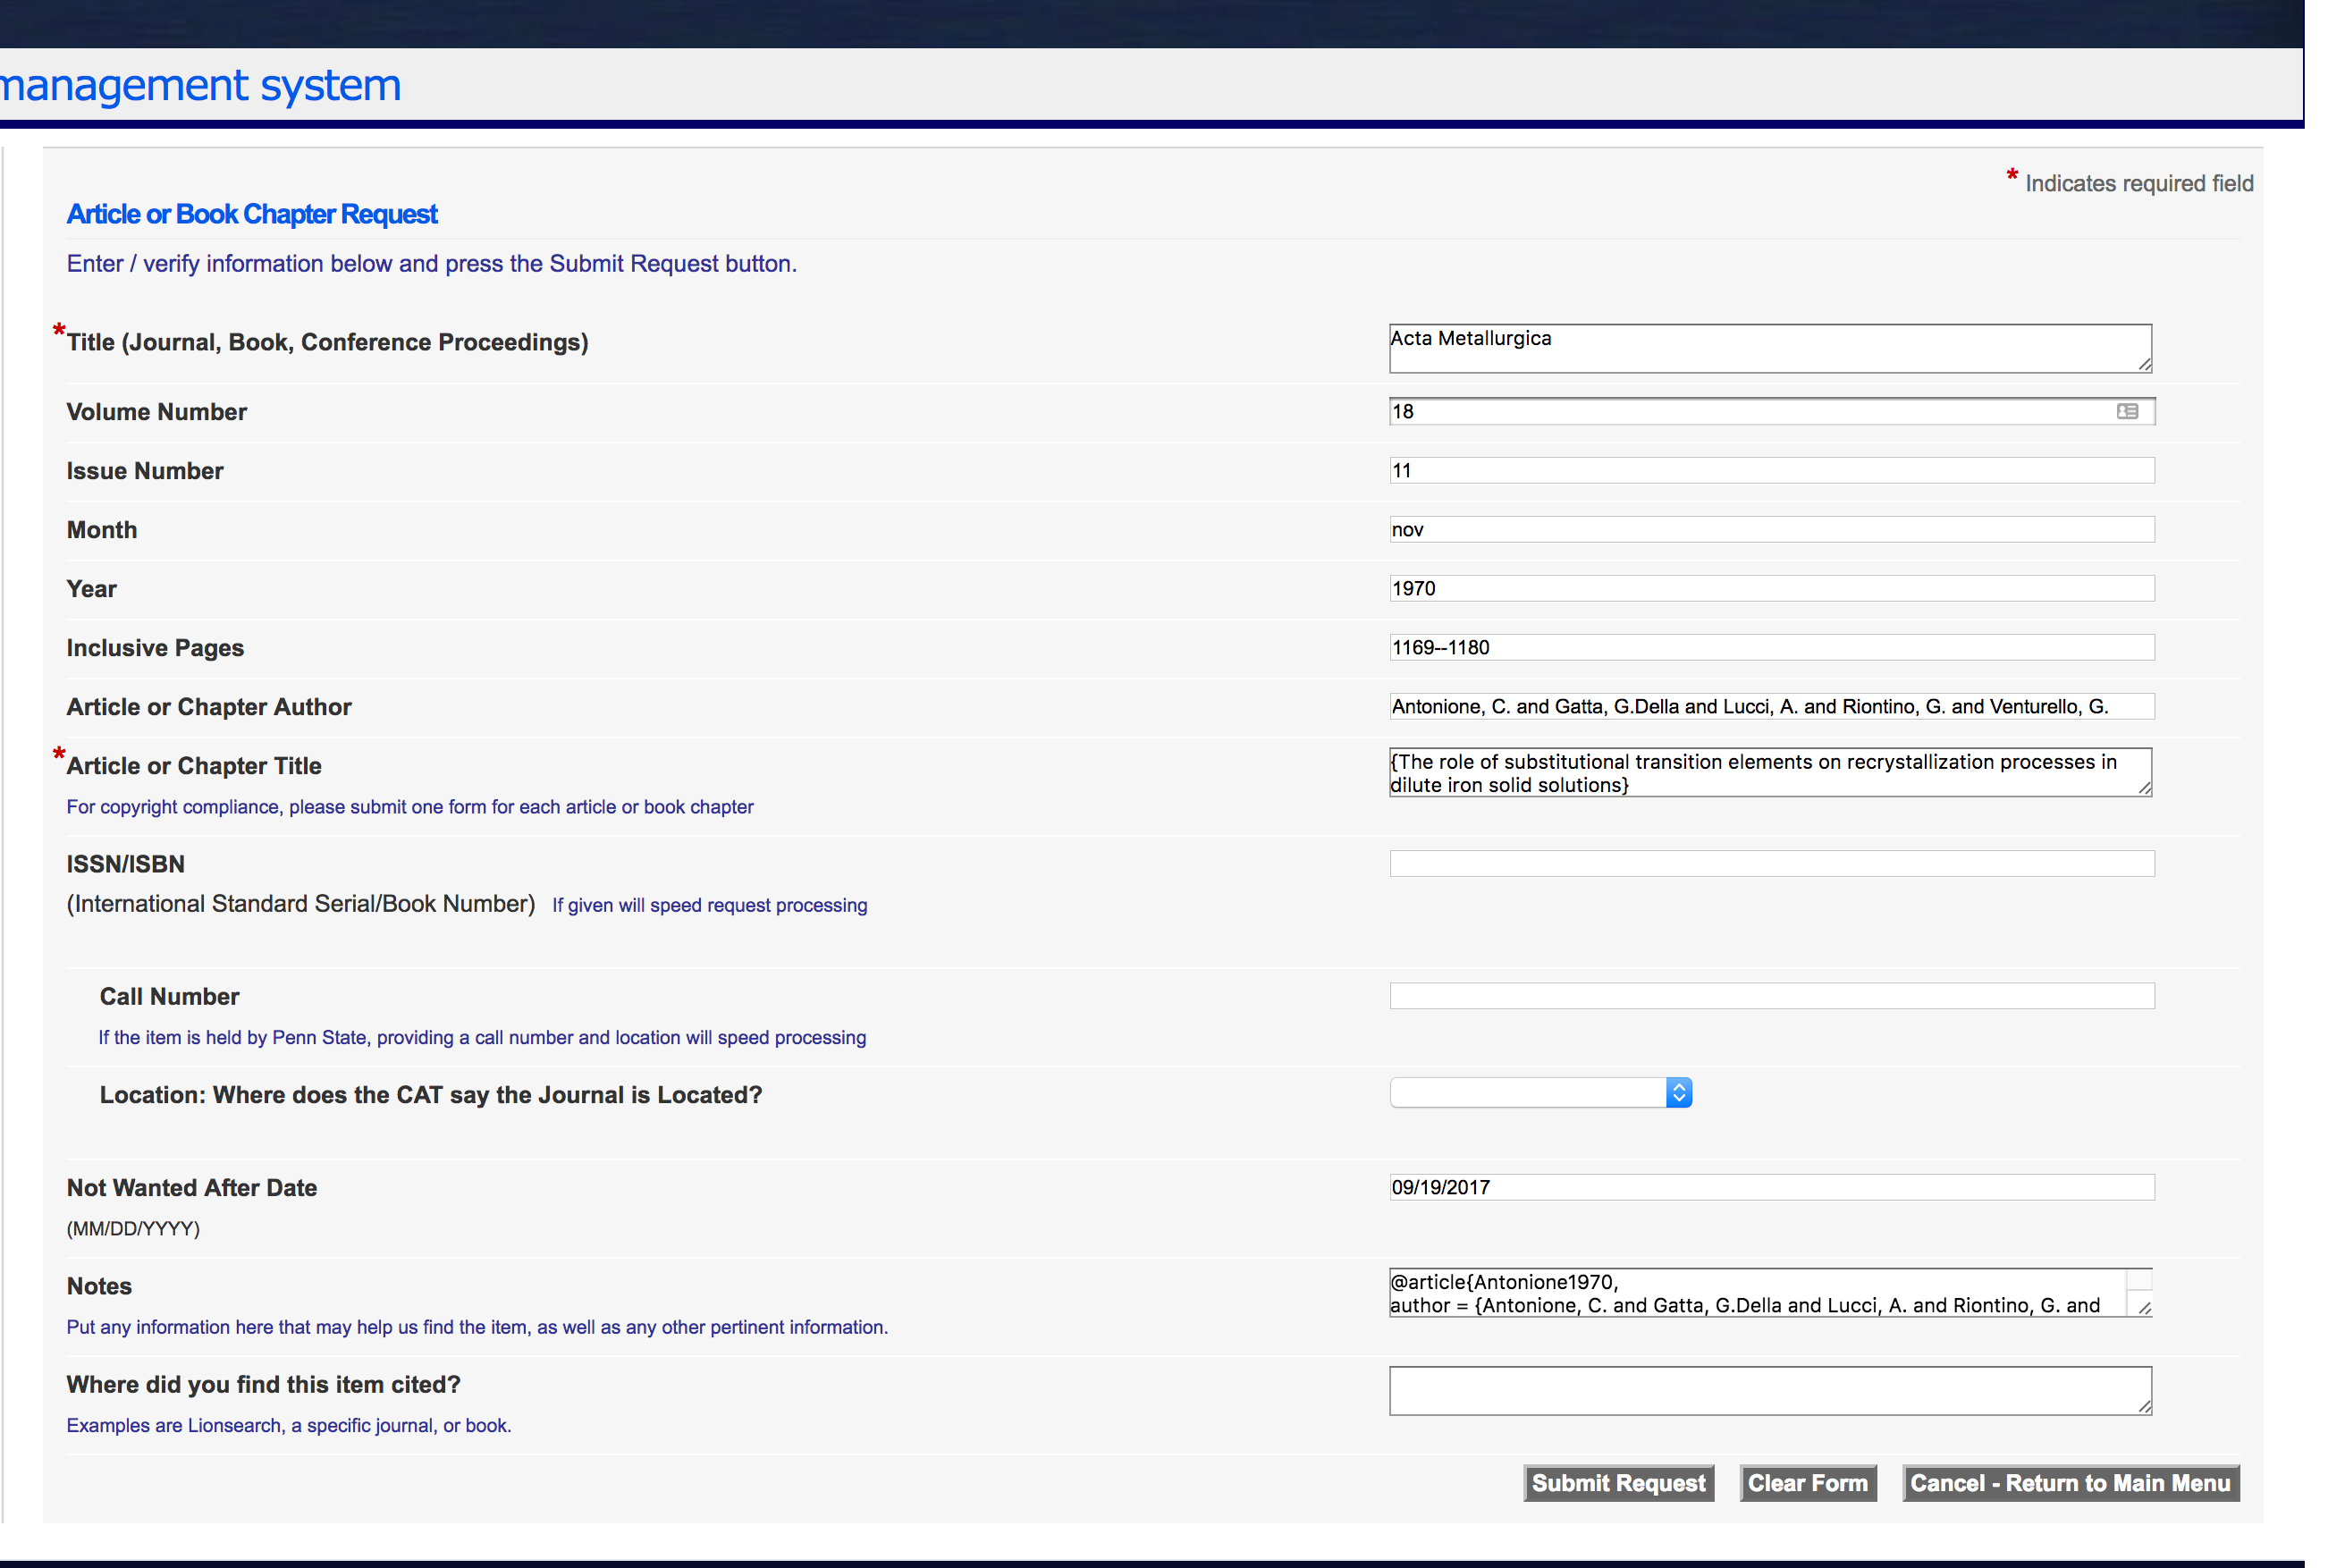Image resolution: width=2328 pixels, height=1568 pixels.
Task: Click the Volume Number field
Action: pyautogui.click(x=1771, y=411)
